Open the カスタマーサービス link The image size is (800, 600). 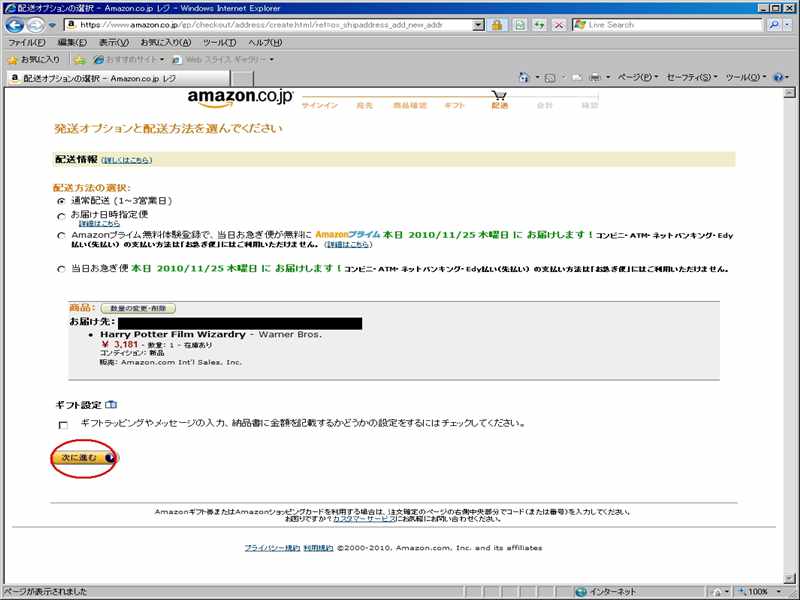coord(364,519)
